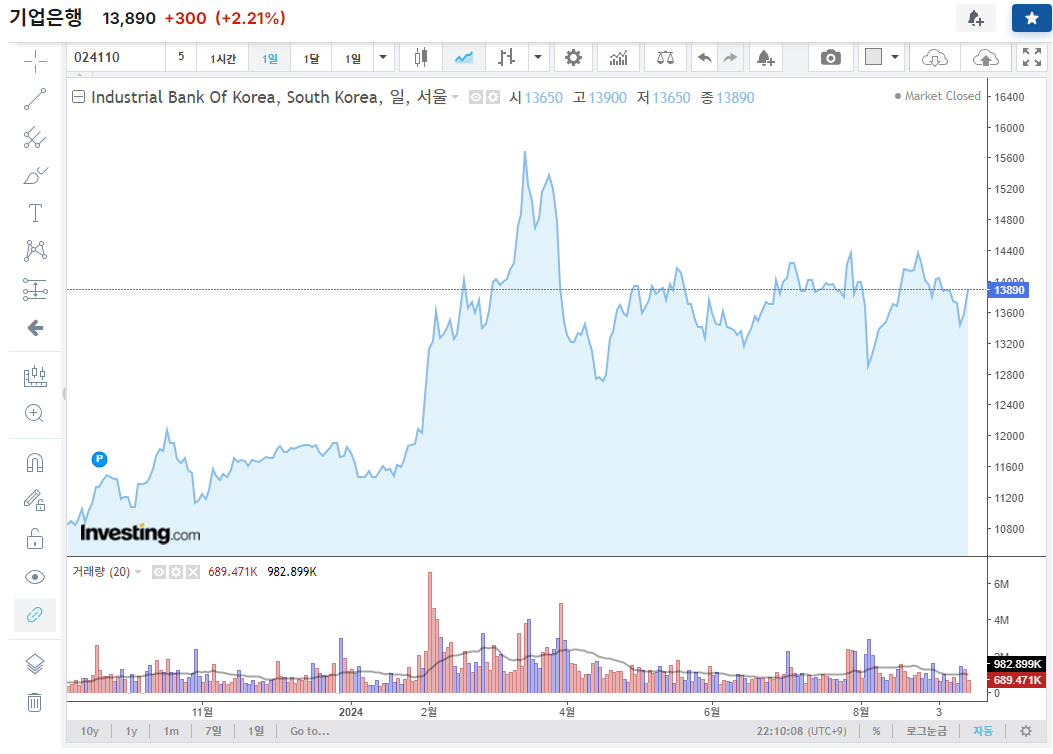Screen dimensions: 1053x754
Task: Open the interval dropdown arrow
Action: [383, 58]
